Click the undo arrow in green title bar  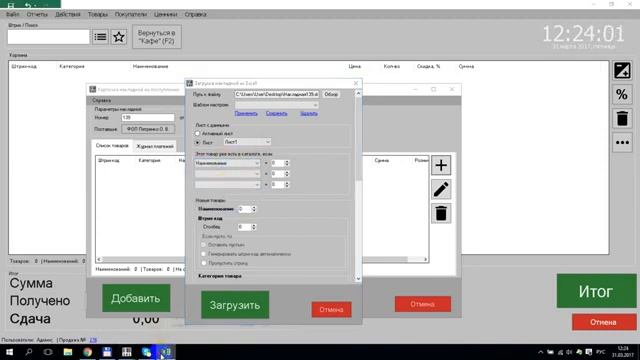click(28, 5)
